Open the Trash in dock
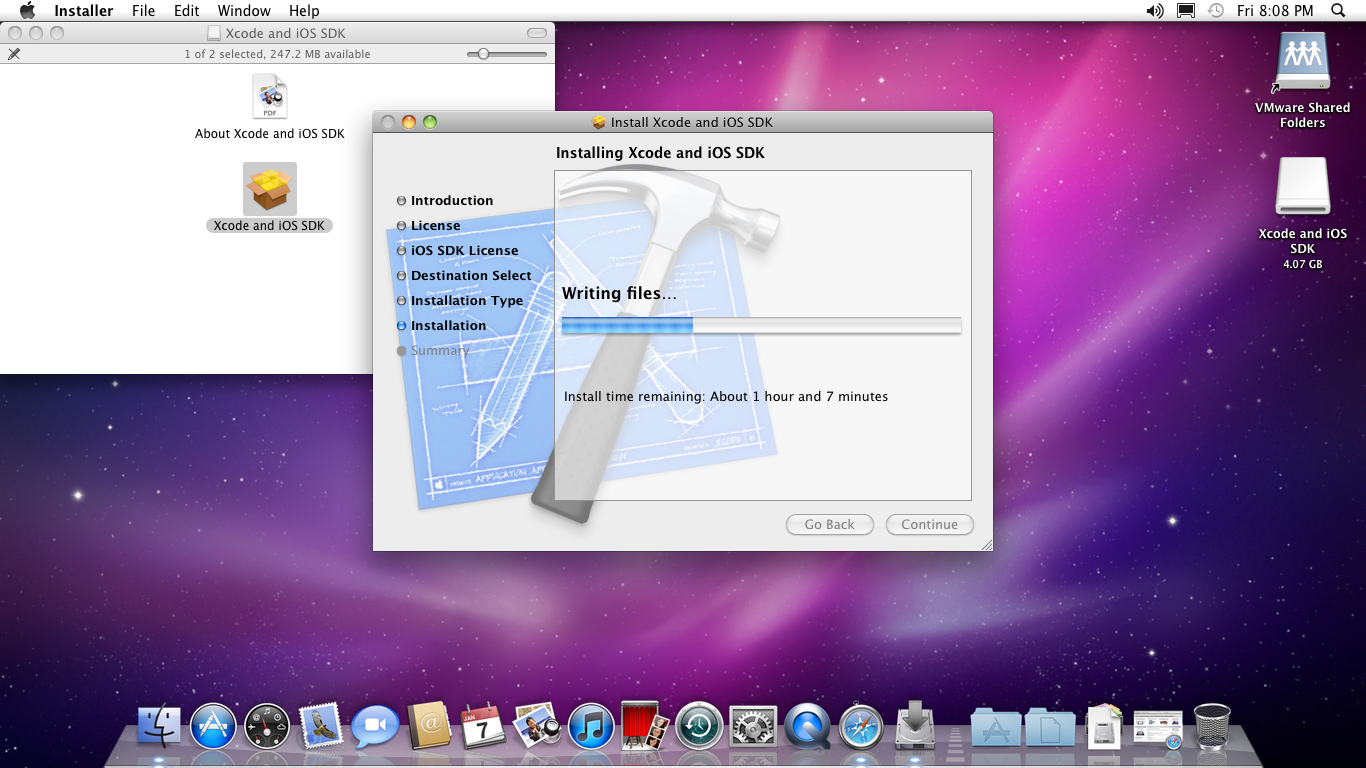1366x768 pixels. 1212,726
